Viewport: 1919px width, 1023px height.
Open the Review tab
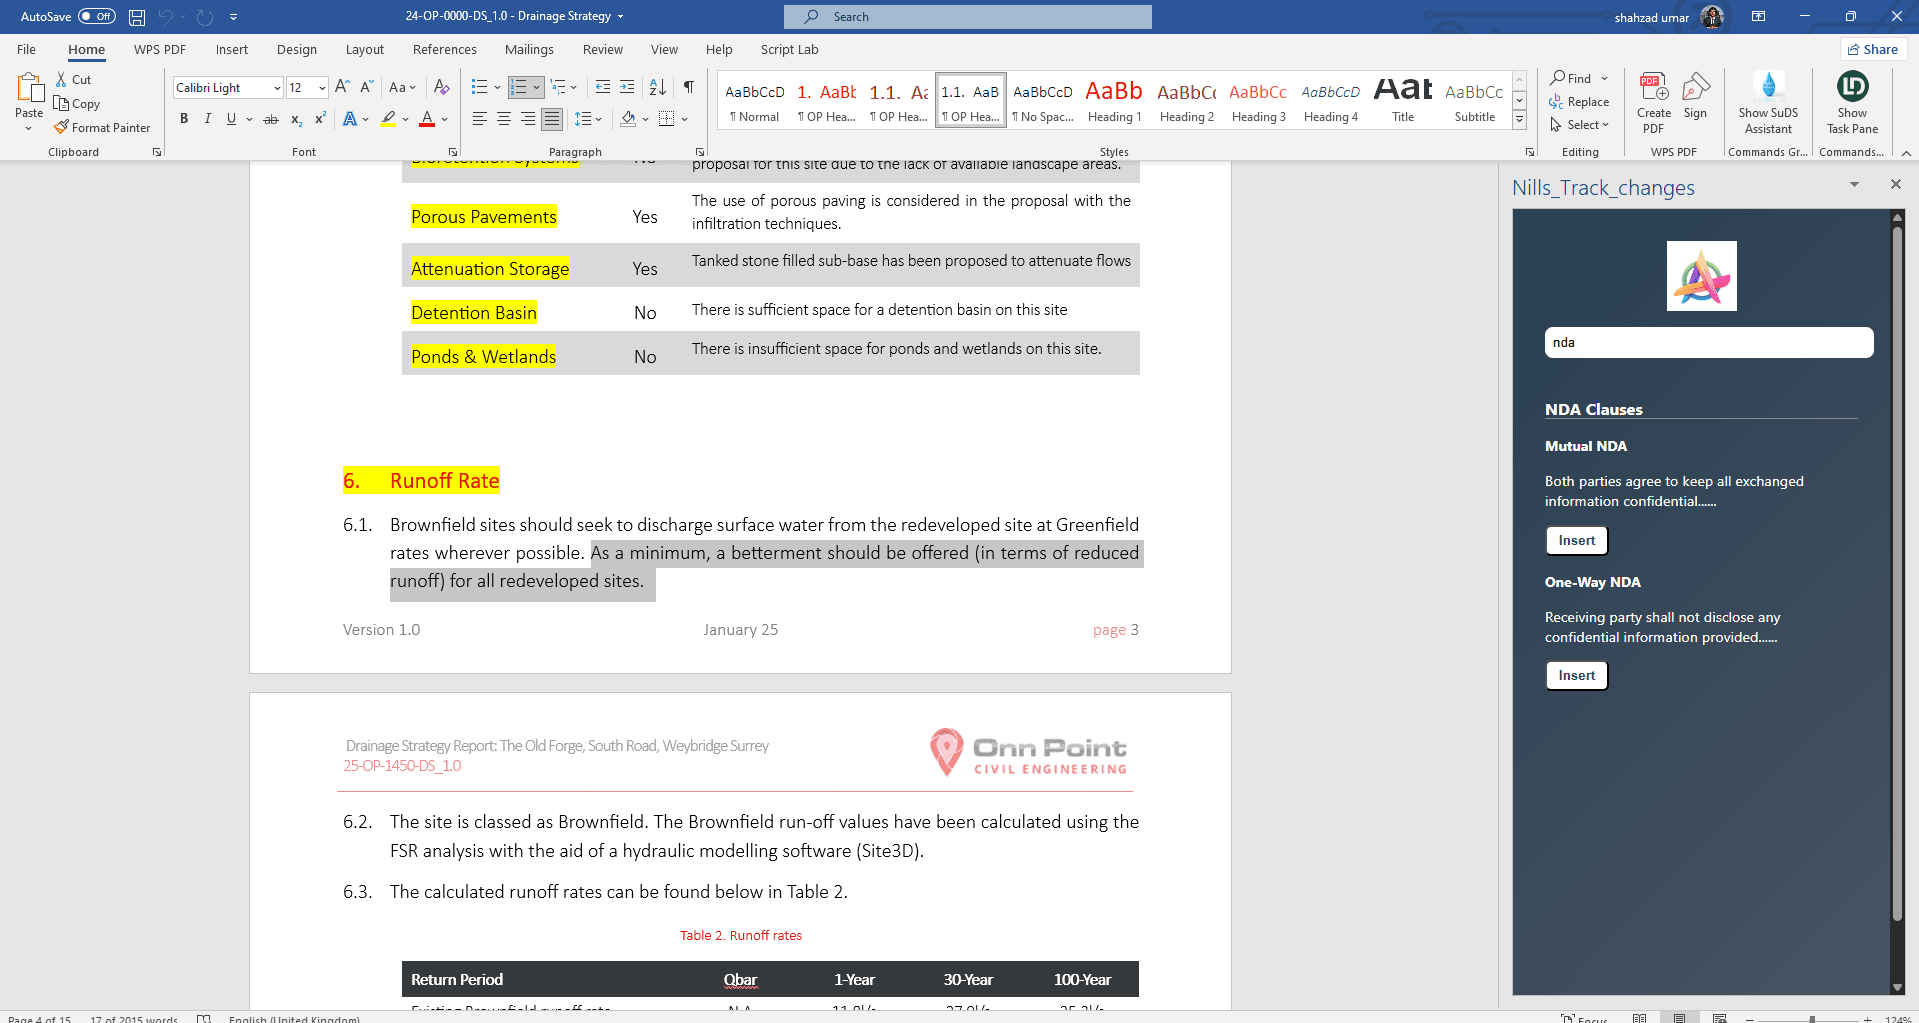603,49
